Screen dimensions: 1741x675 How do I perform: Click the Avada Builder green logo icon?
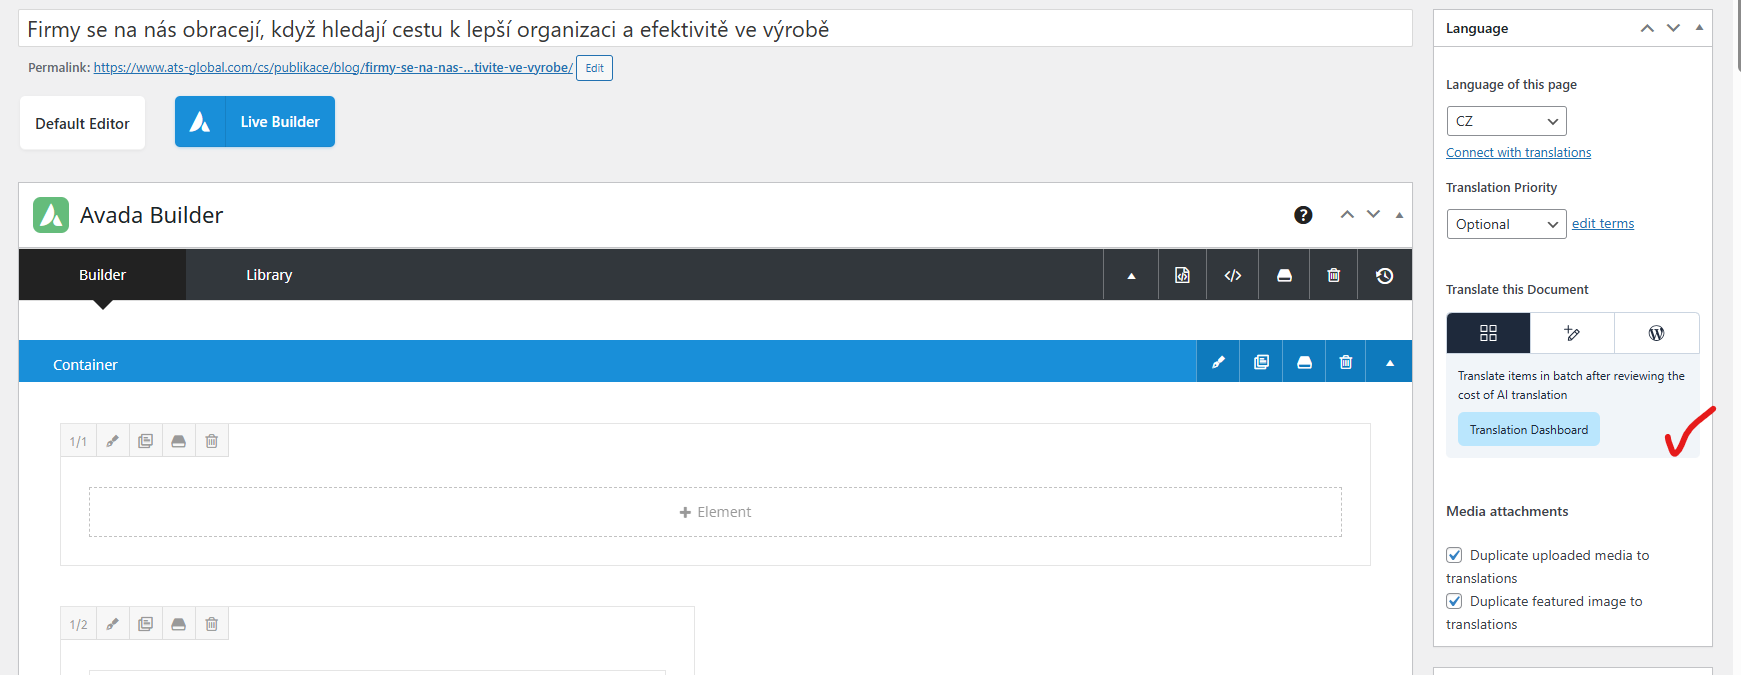(51, 215)
